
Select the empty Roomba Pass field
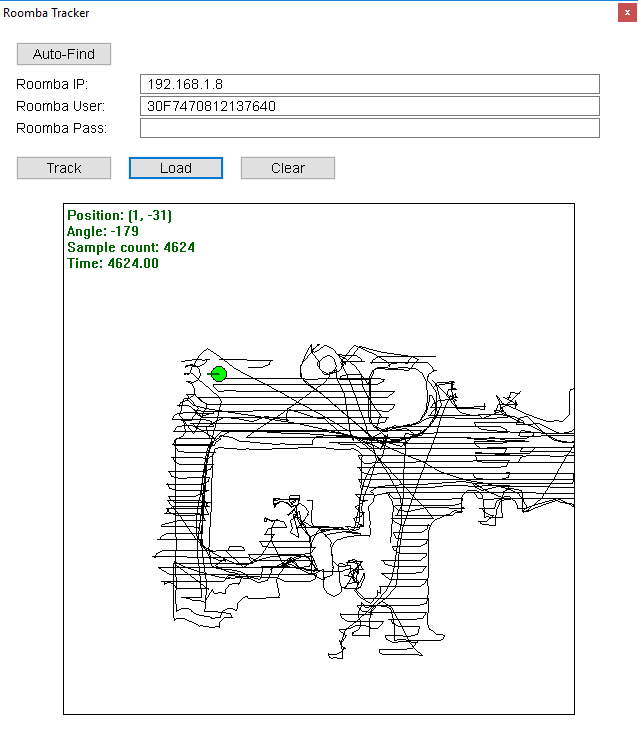[369, 128]
